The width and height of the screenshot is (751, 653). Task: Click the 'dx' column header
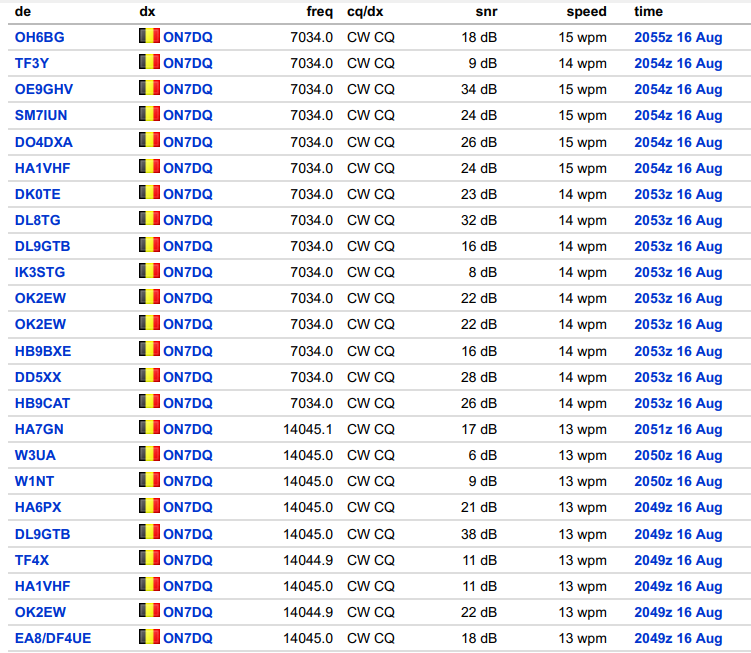(x=147, y=11)
